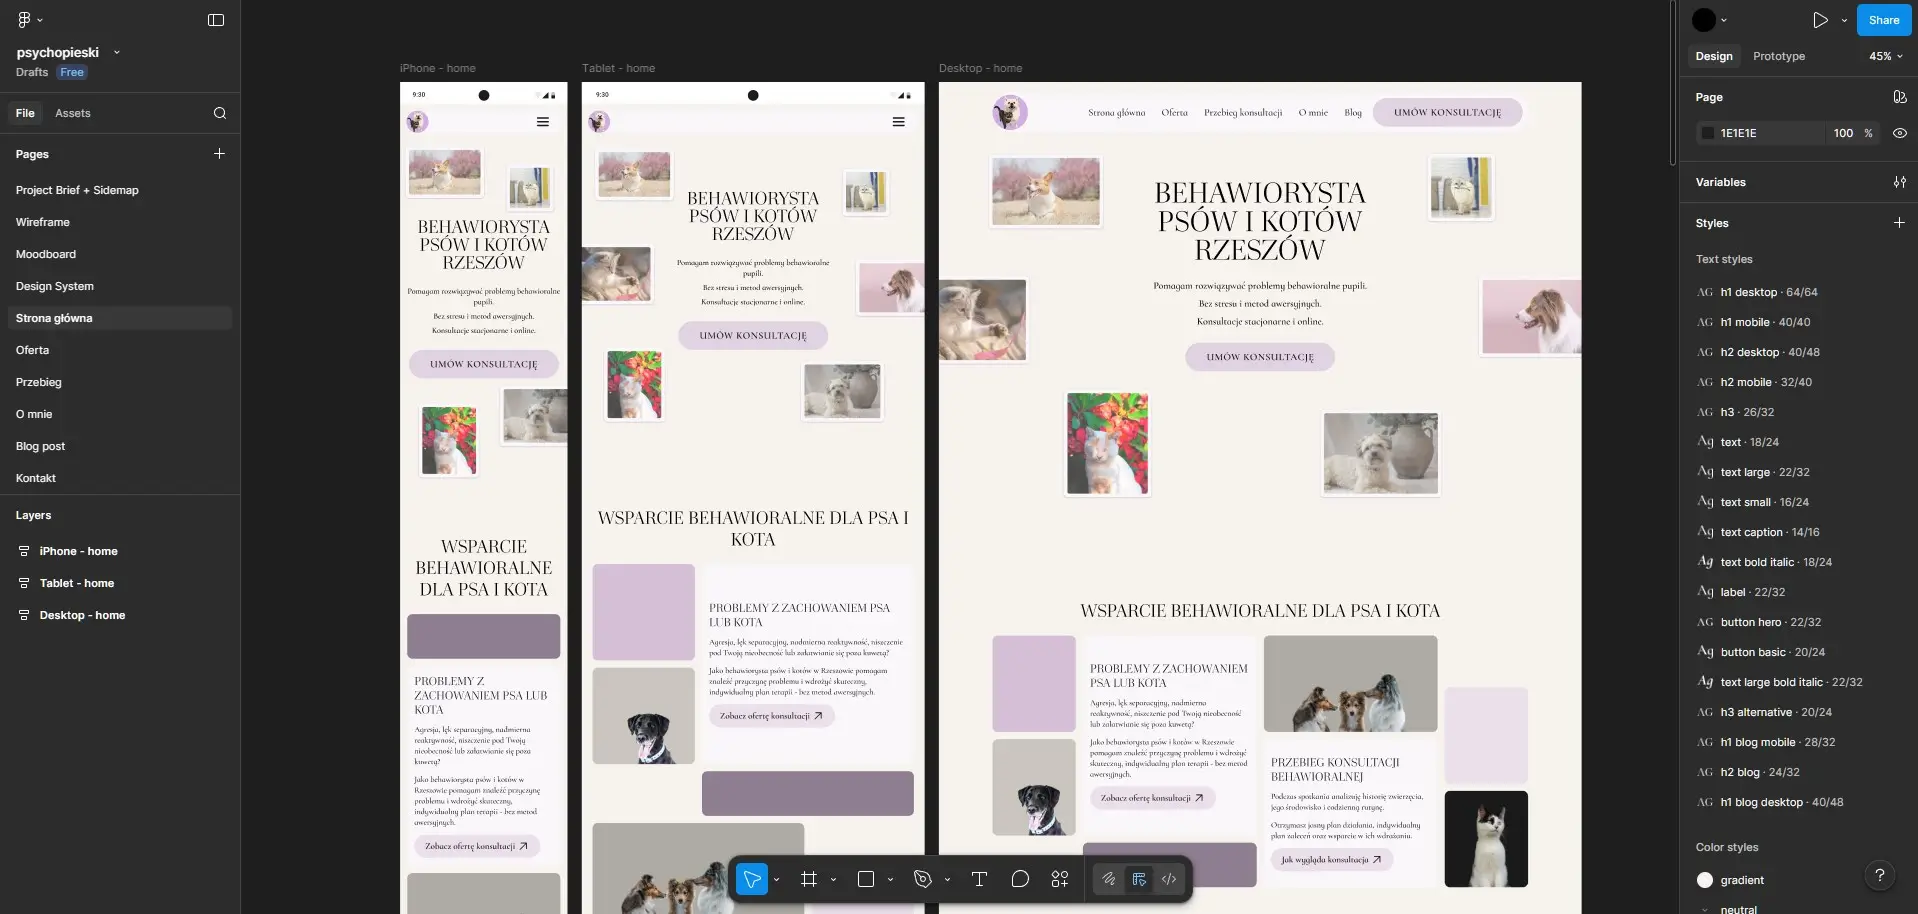
Task: Open the help question mark button
Action: pyautogui.click(x=1880, y=876)
